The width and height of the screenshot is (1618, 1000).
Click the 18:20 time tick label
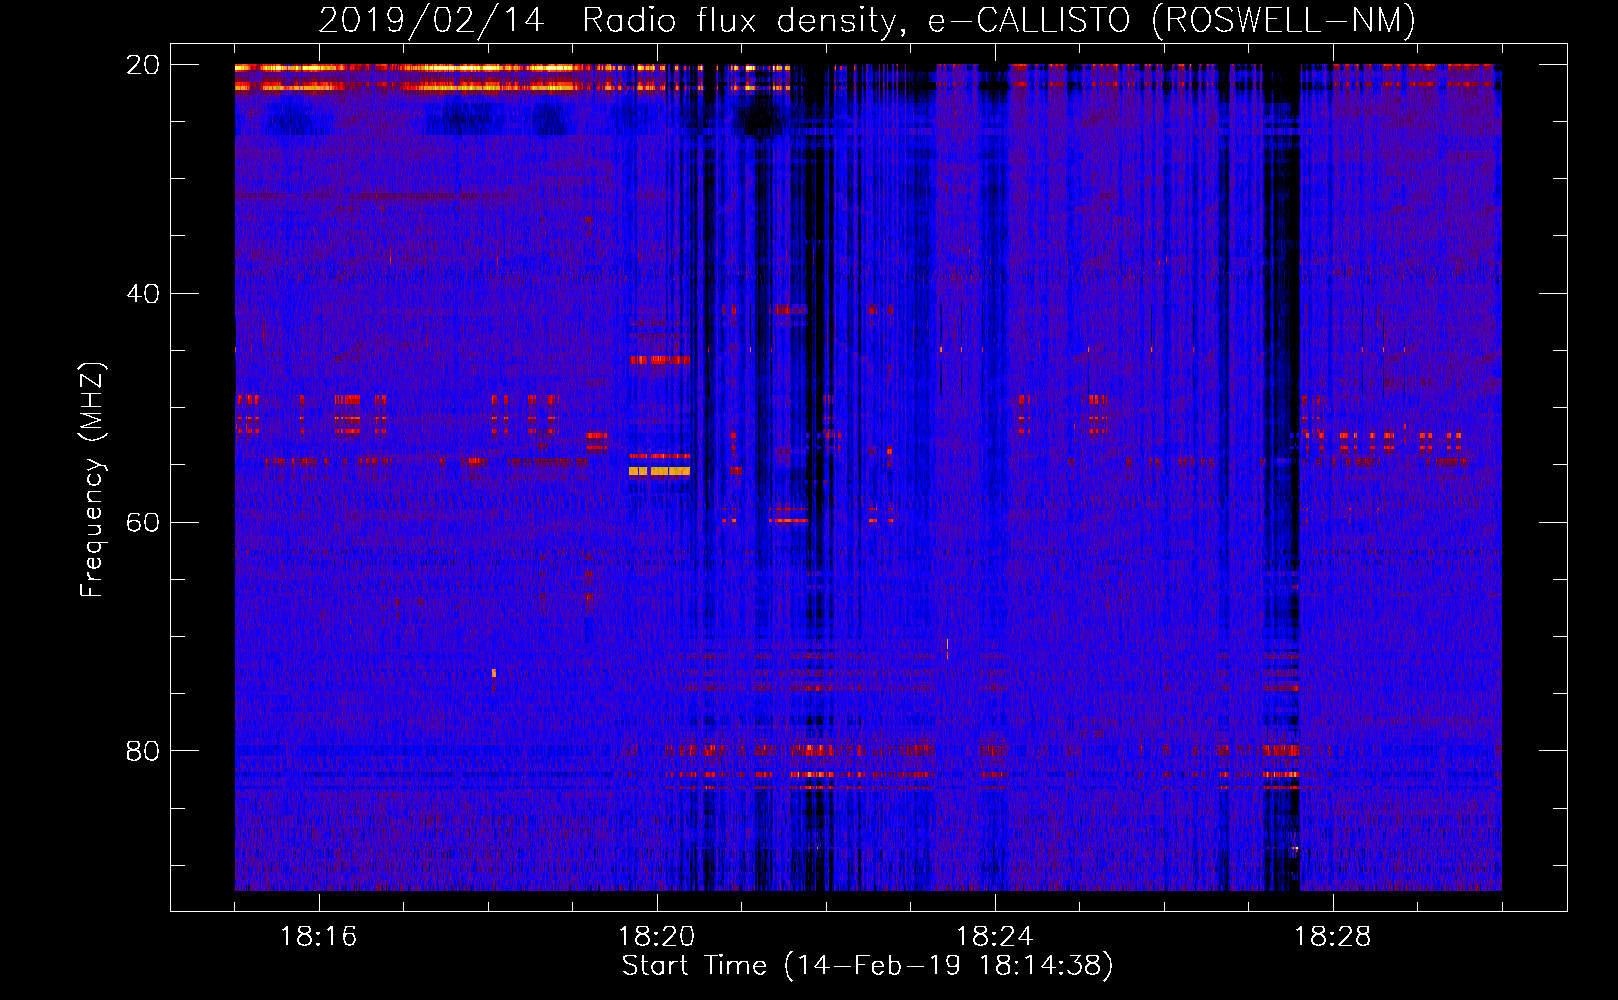point(657,937)
